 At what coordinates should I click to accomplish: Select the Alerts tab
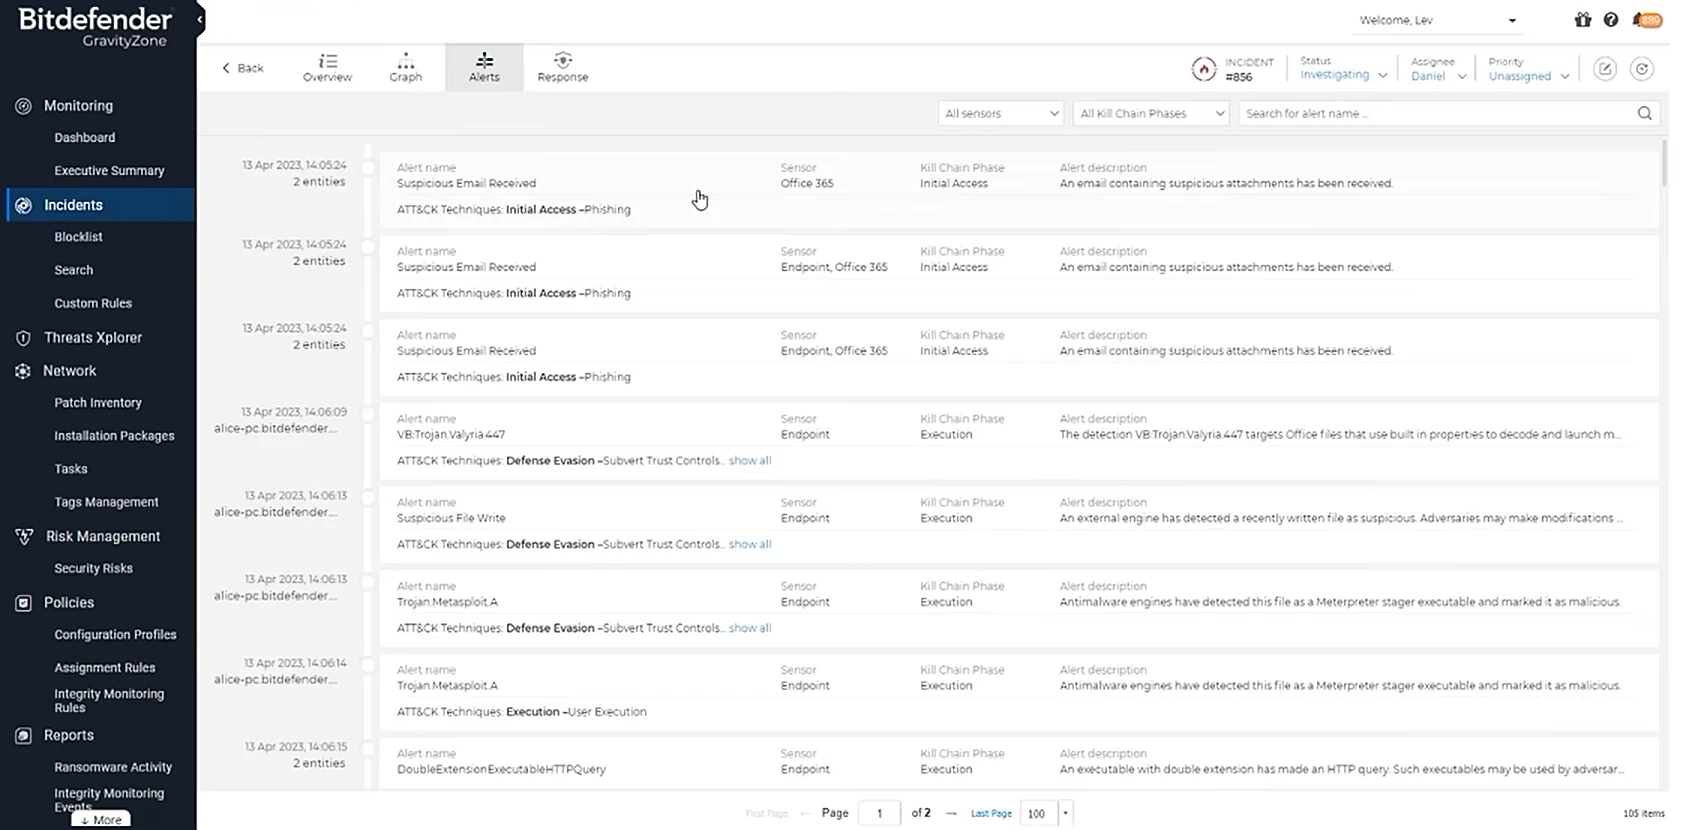[x=484, y=68]
